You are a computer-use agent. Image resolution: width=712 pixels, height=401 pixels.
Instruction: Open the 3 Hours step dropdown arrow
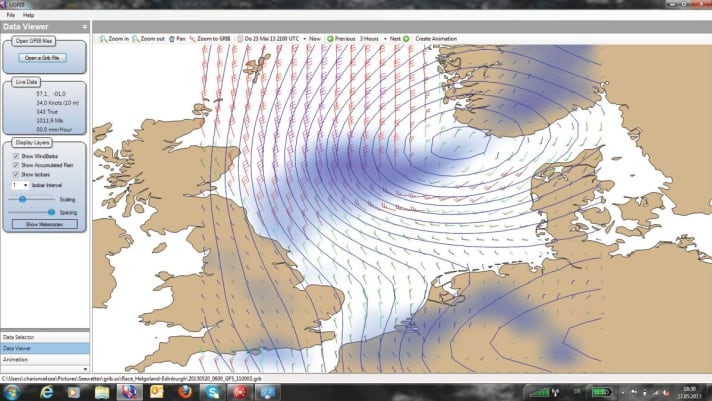pyautogui.click(x=385, y=39)
